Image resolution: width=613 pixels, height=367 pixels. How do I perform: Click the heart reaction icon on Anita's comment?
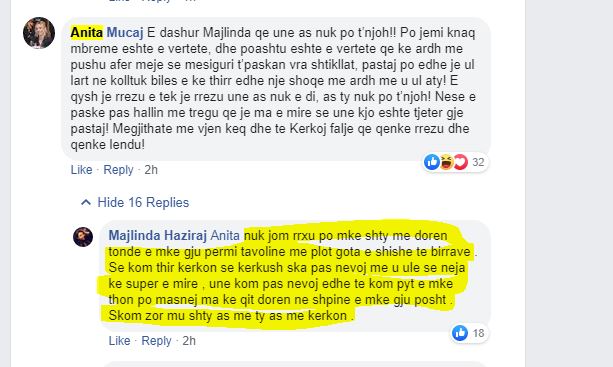point(460,162)
